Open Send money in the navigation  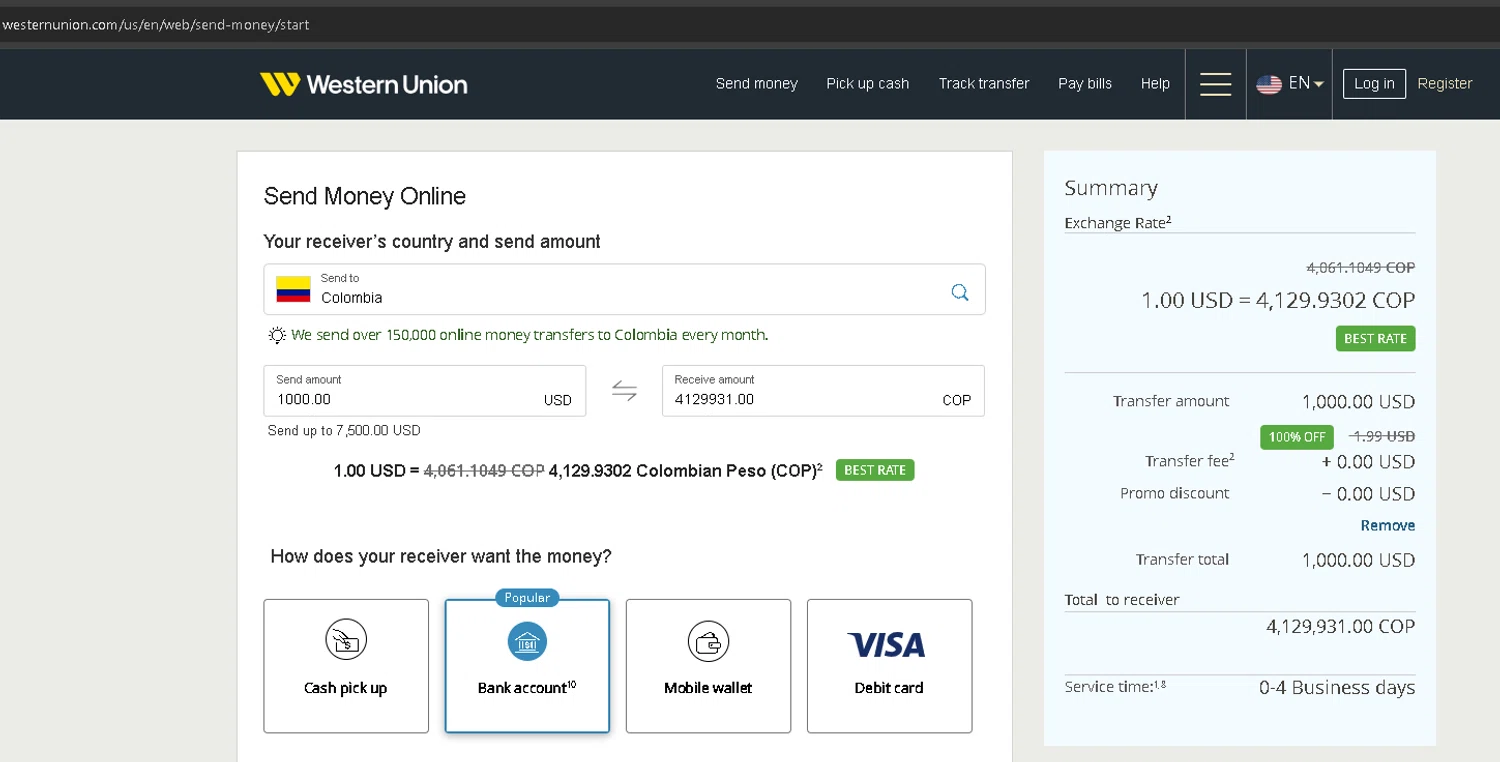pyautogui.click(x=756, y=84)
